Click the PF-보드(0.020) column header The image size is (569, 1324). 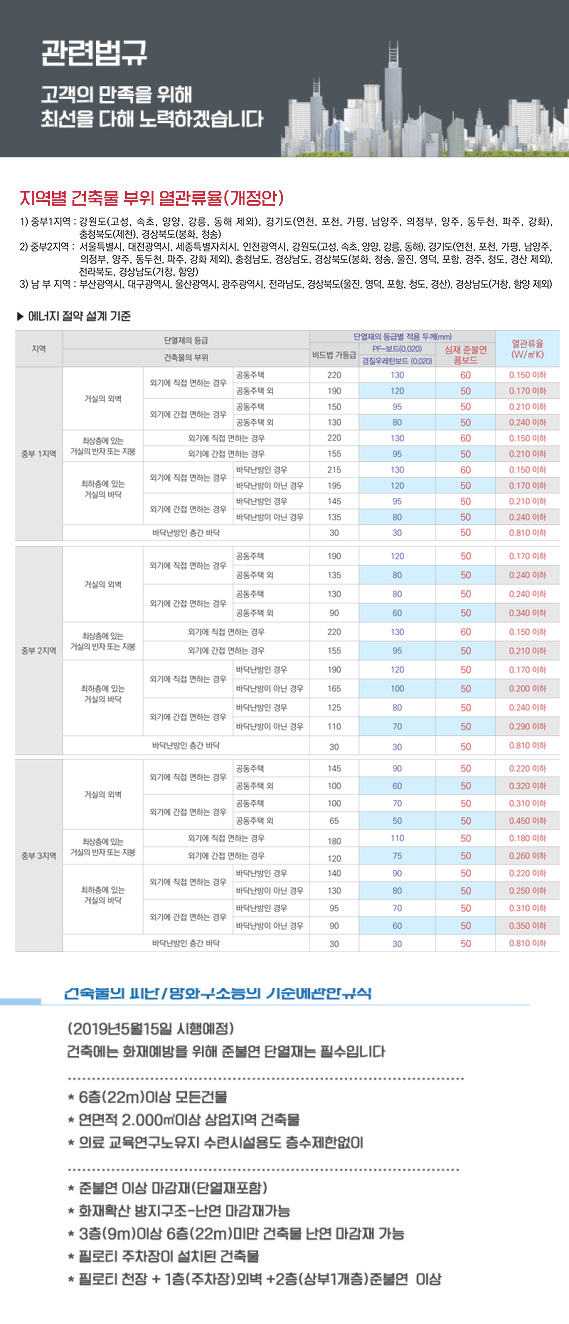tap(396, 352)
